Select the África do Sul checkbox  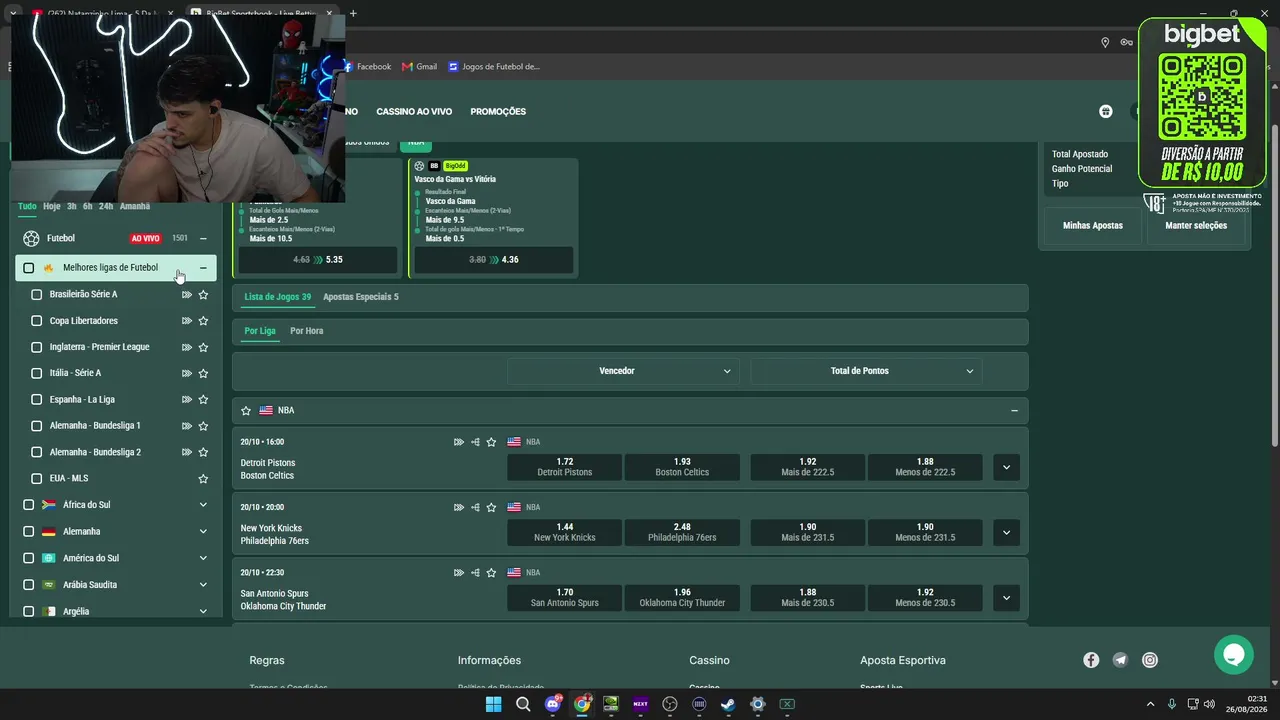[29, 505]
